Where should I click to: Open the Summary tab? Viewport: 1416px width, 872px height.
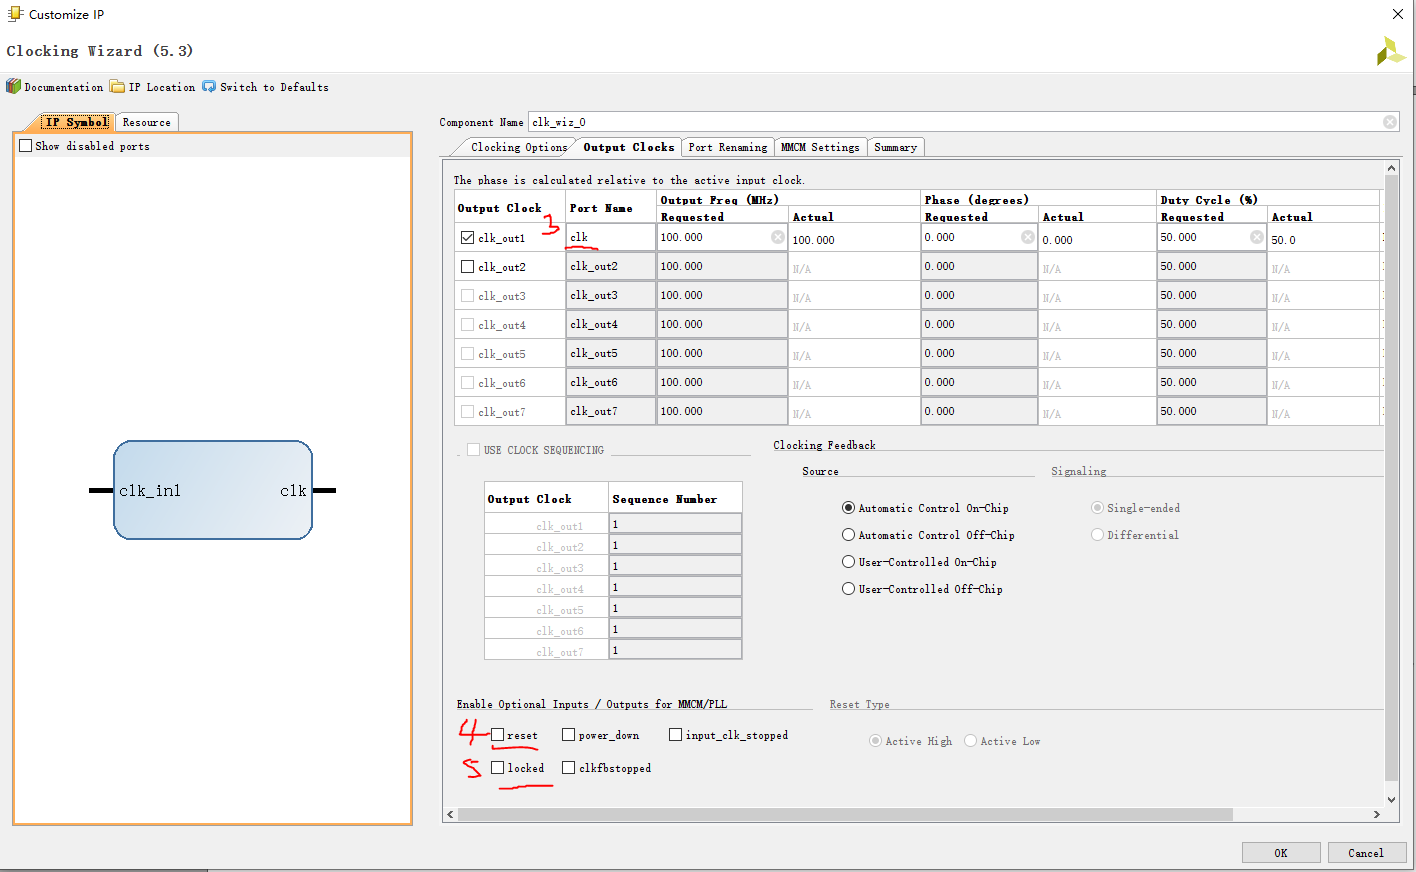click(x=895, y=147)
